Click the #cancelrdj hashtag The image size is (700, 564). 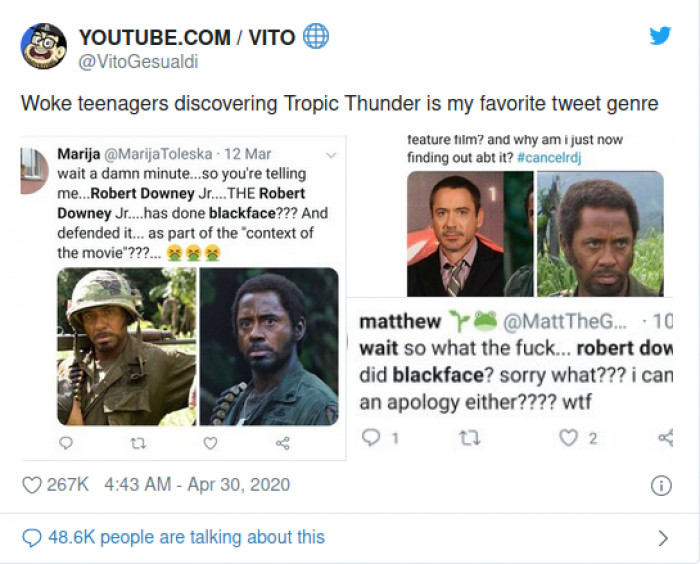(x=549, y=158)
